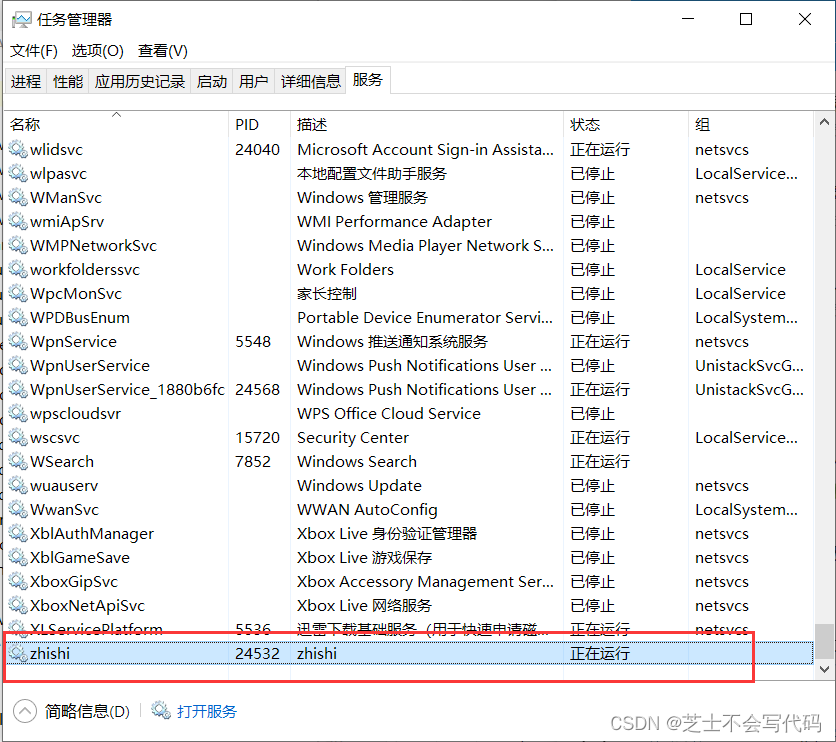Open the 文件(F) menu
Image resolution: width=836 pixels, height=742 pixels.
[34, 51]
